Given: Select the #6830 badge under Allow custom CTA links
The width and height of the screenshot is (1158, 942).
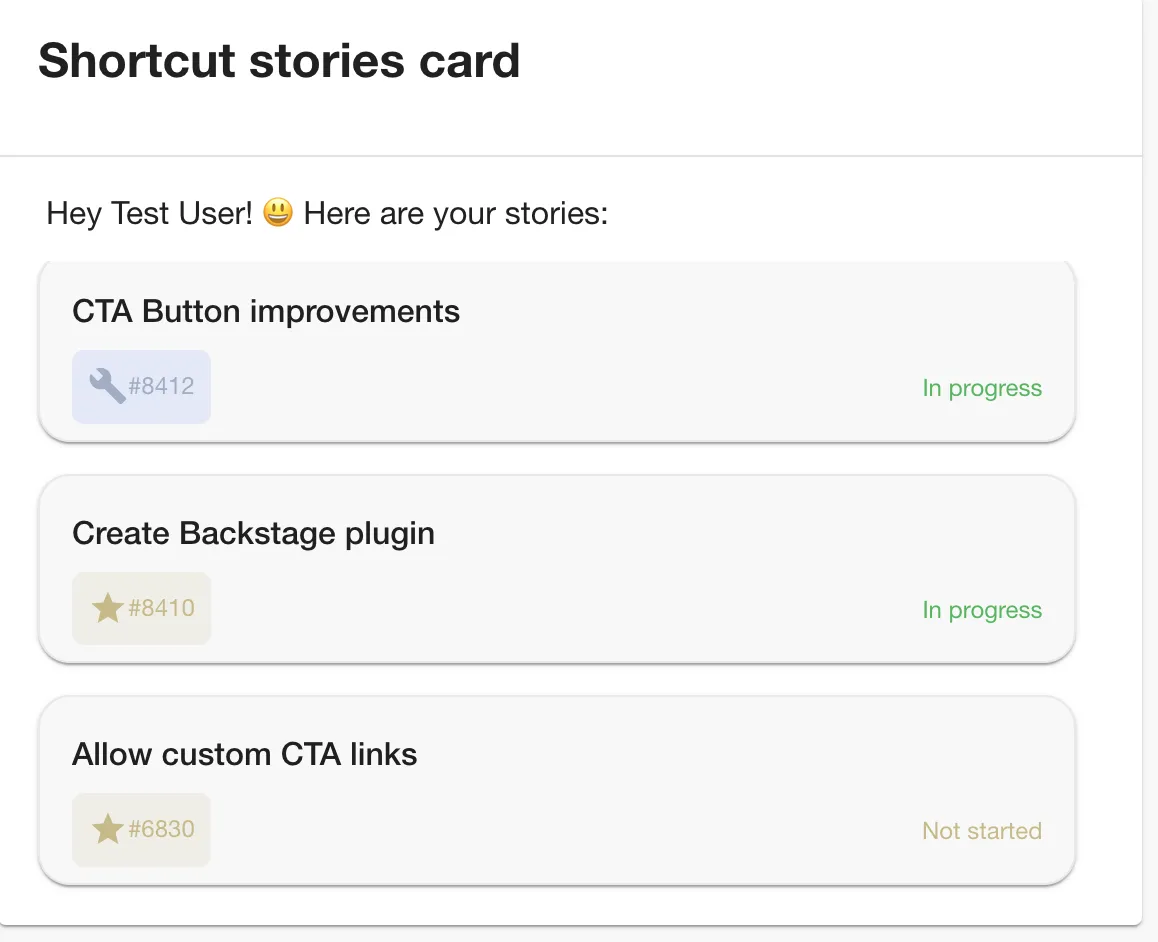Looking at the screenshot, I should pyautogui.click(x=141, y=829).
